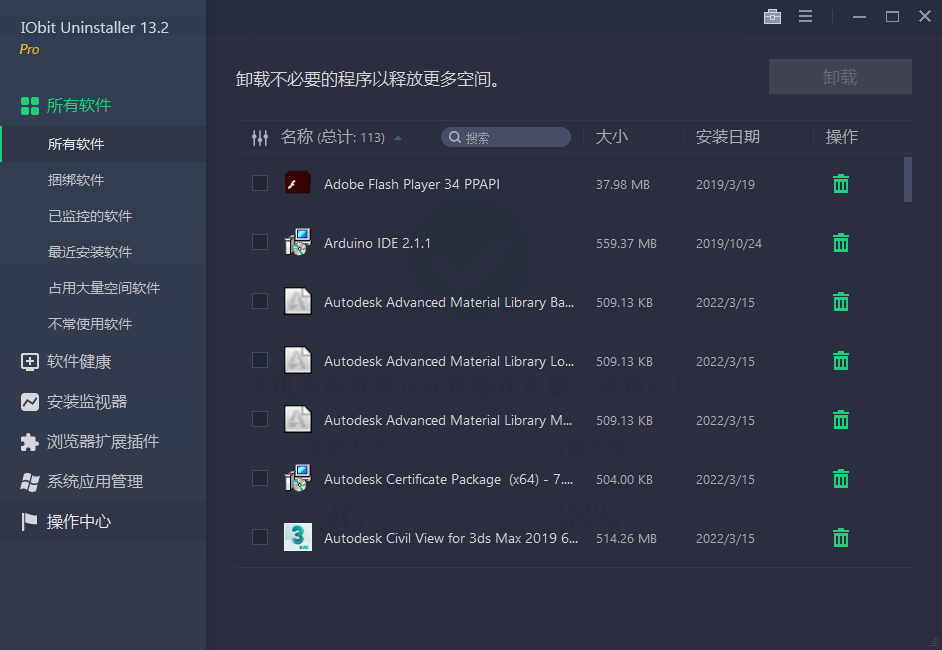Image resolution: width=942 pixels, height=650 pixels.
Task: Click install date 2019/10/24
Action: point(729,244)
